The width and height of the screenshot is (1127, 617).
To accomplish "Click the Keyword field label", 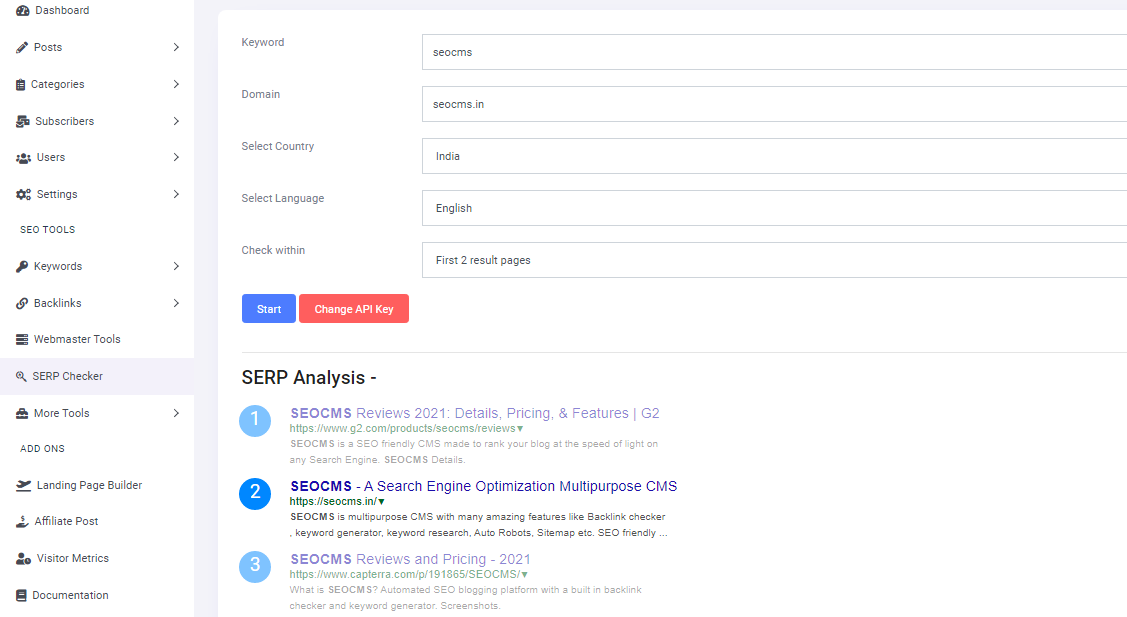I will pos(263,42).
